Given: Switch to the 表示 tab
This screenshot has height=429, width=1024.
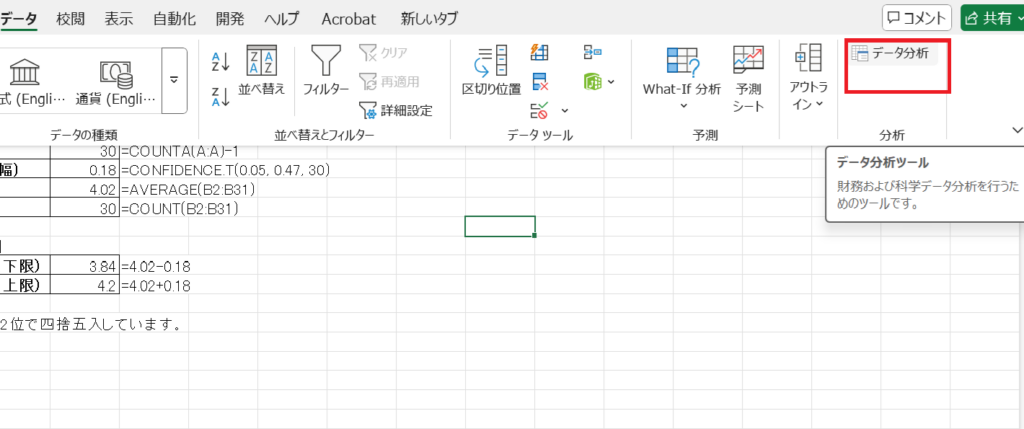Looking at the screenshot, I should coord(119,19).
